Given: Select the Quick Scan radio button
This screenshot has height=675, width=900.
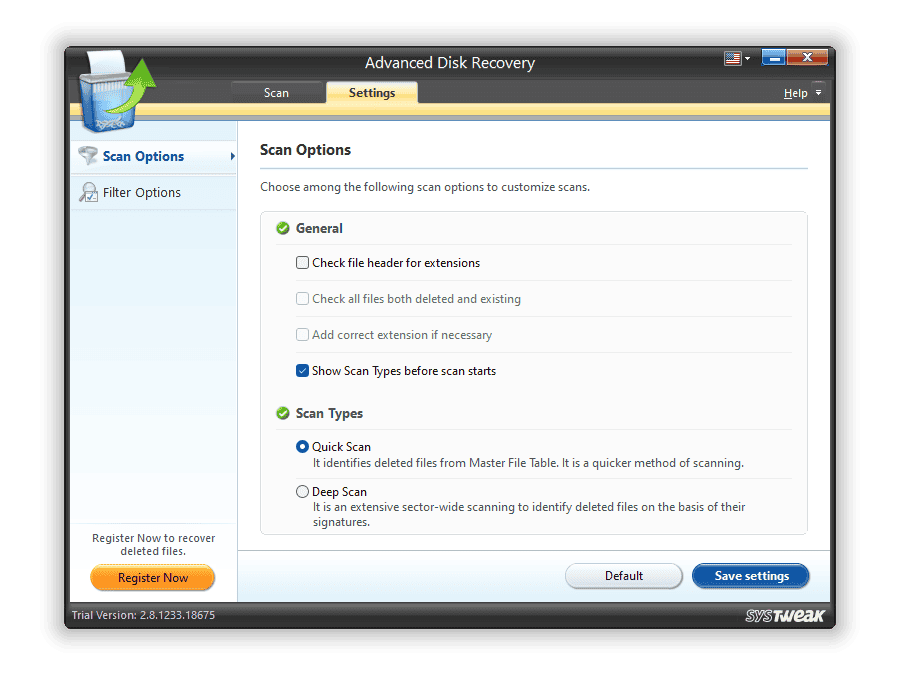Looking at the screenshot, I should coord(302,447).
